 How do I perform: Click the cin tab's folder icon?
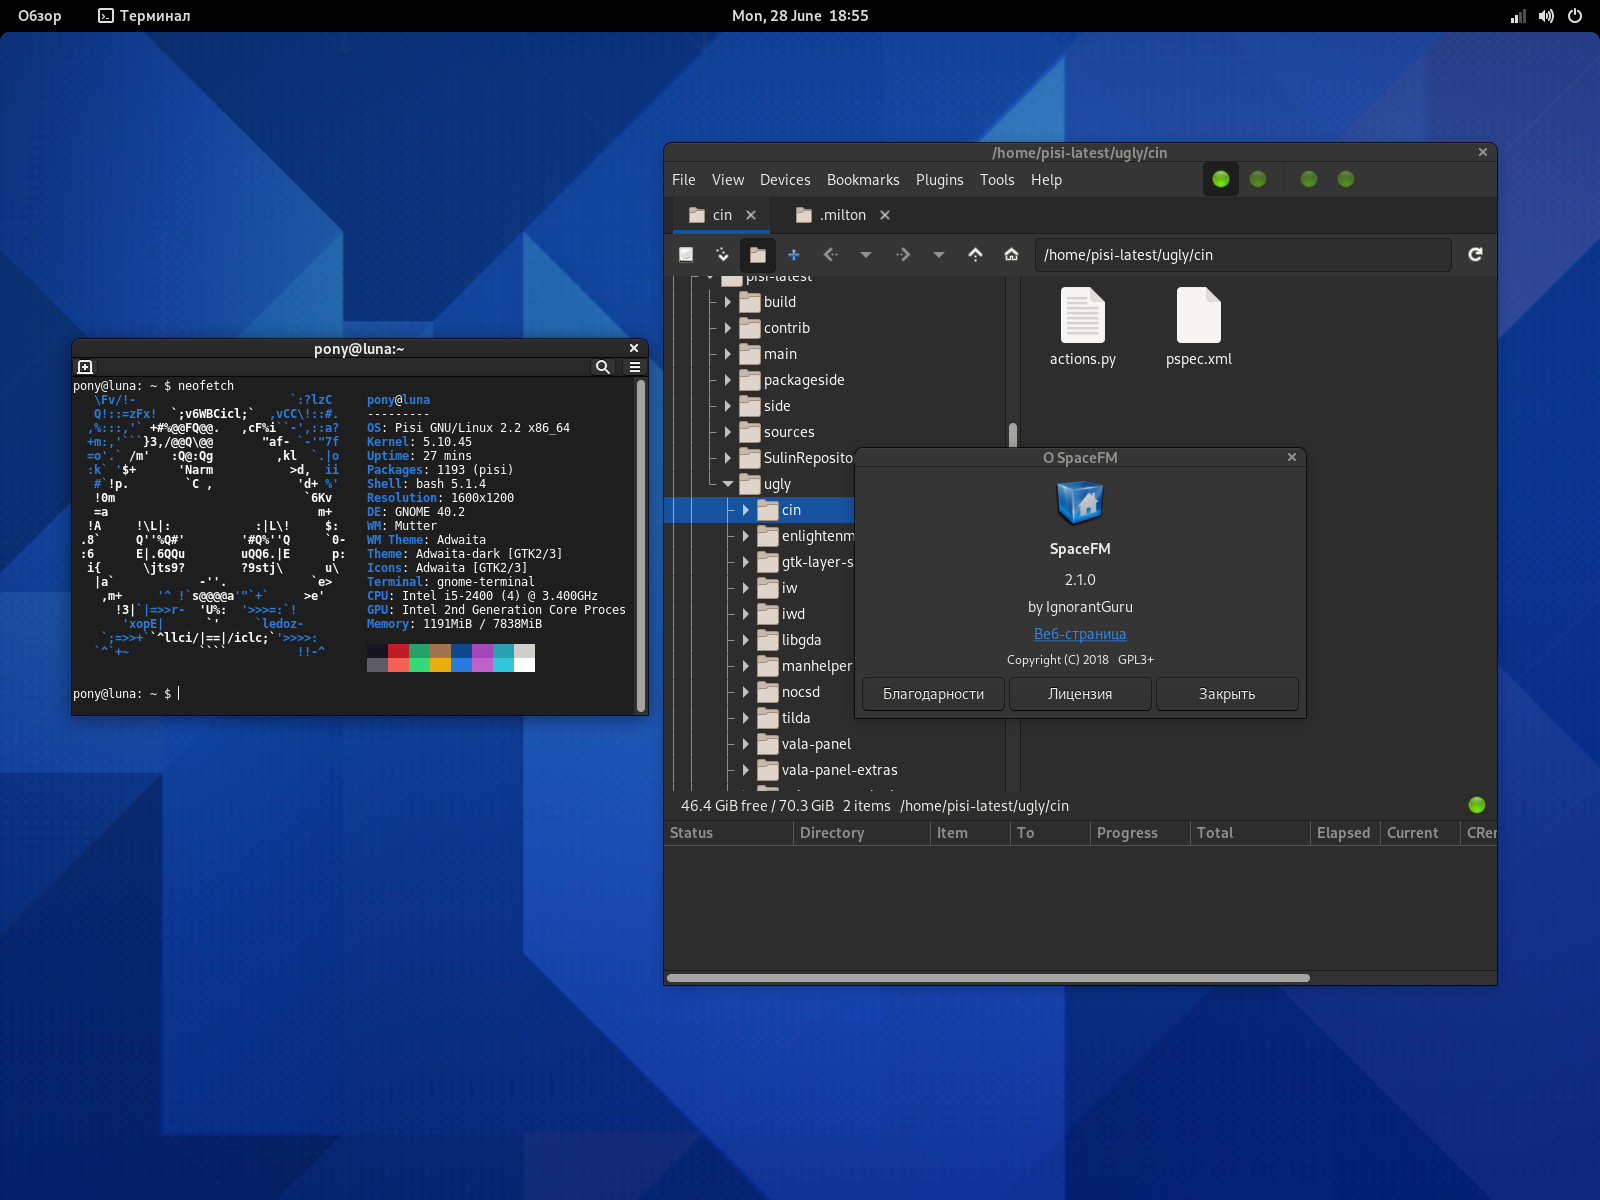pos(697,215)
